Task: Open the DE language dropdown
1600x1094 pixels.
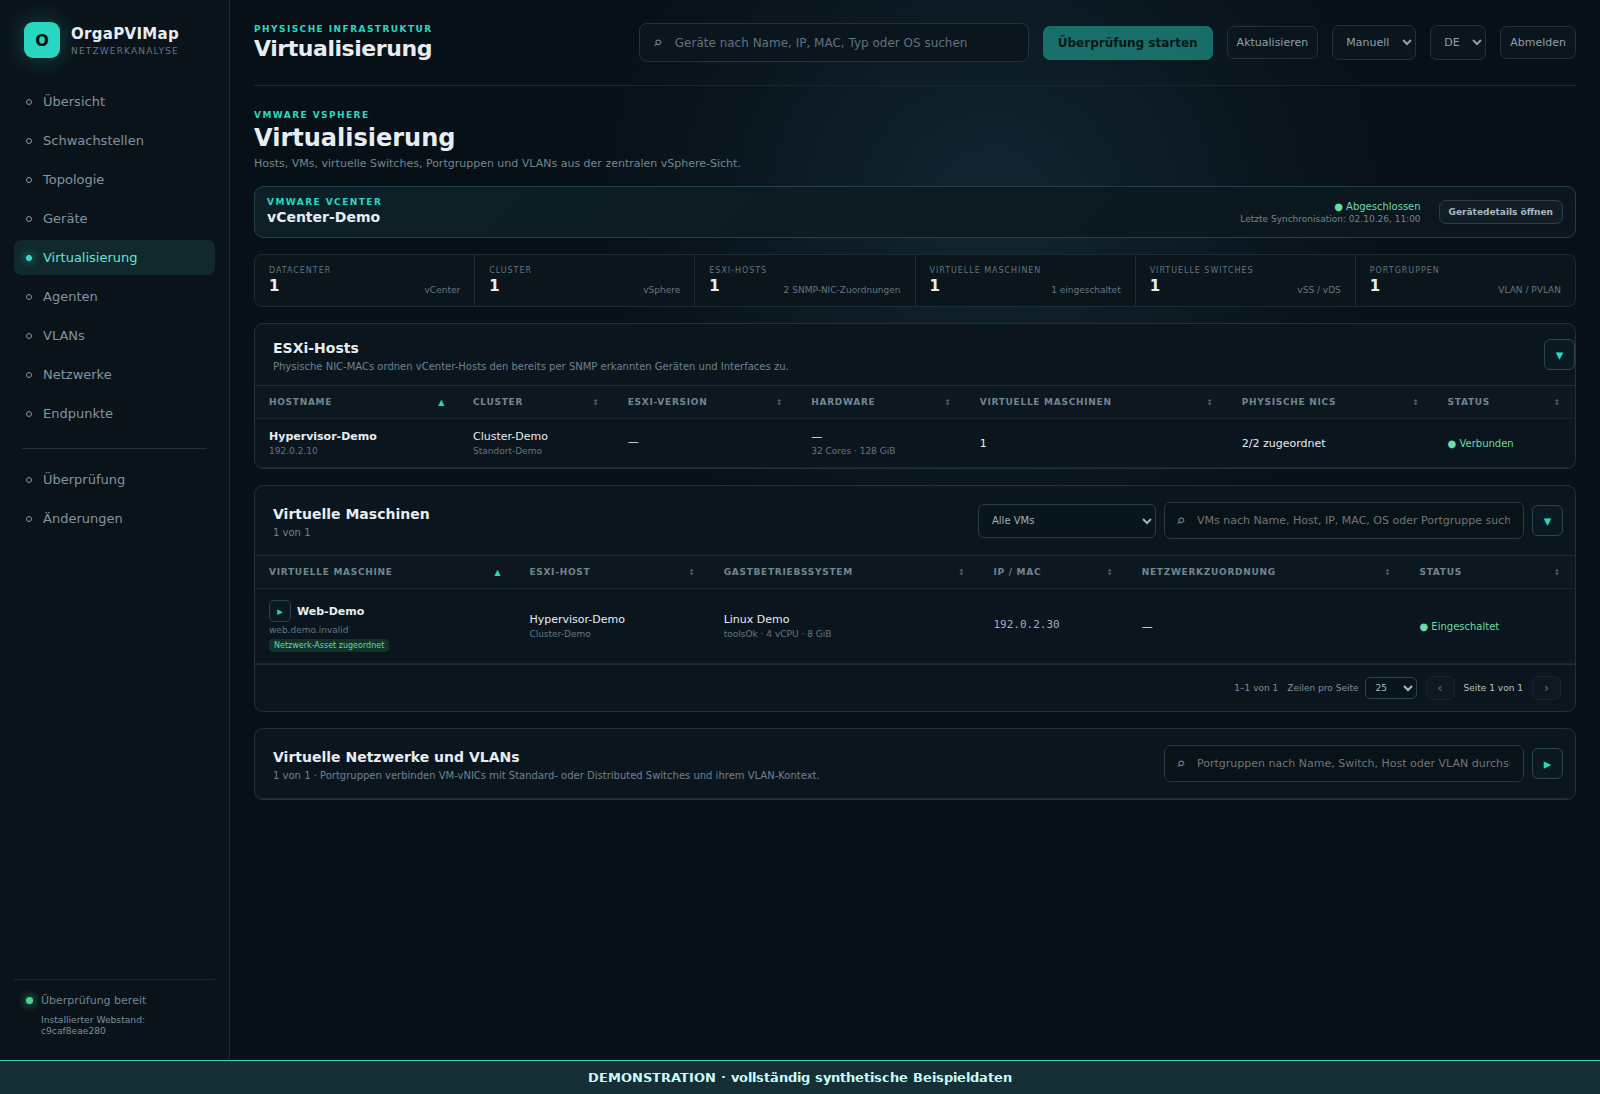Action: [x=1458, y=43]
